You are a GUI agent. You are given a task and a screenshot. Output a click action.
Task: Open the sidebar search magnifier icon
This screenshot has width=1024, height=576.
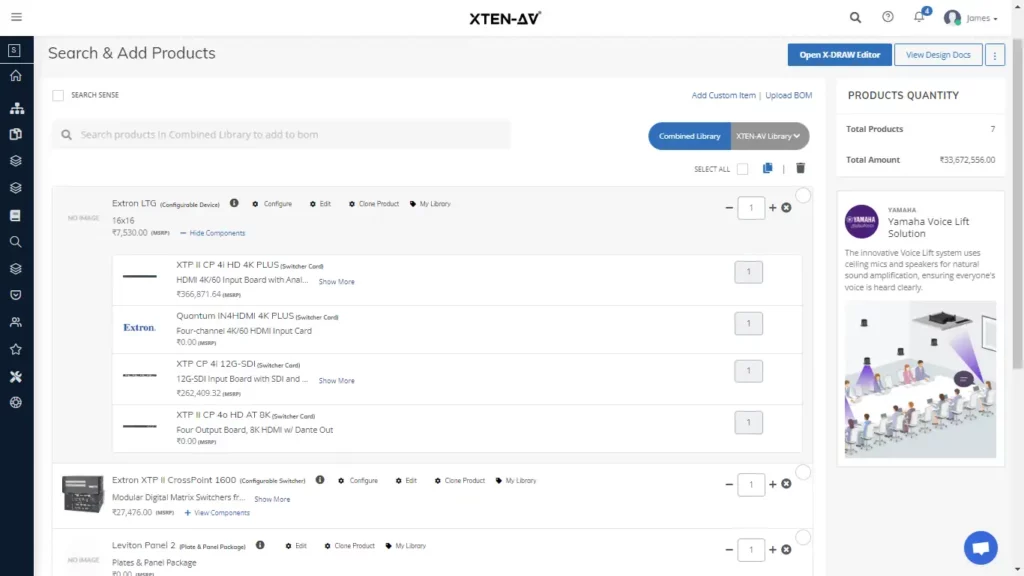tap(16, 242)
